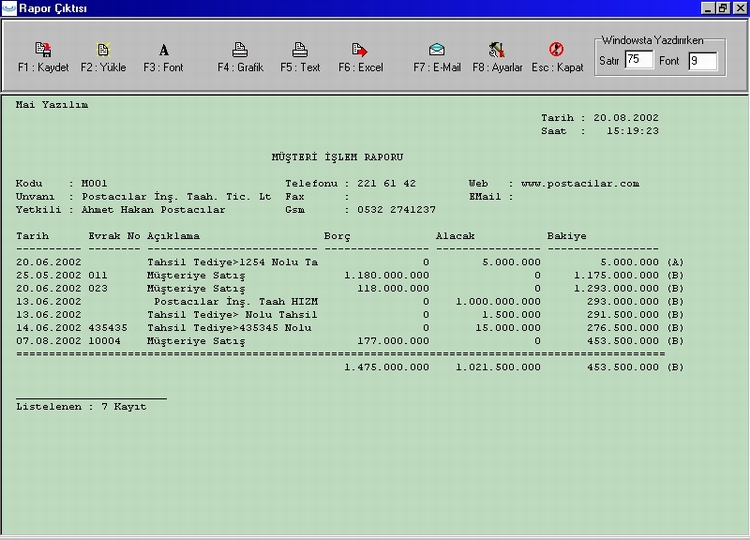Send report with F7 E-Mail icon
750x540 pixels.
tap(437, 49)
